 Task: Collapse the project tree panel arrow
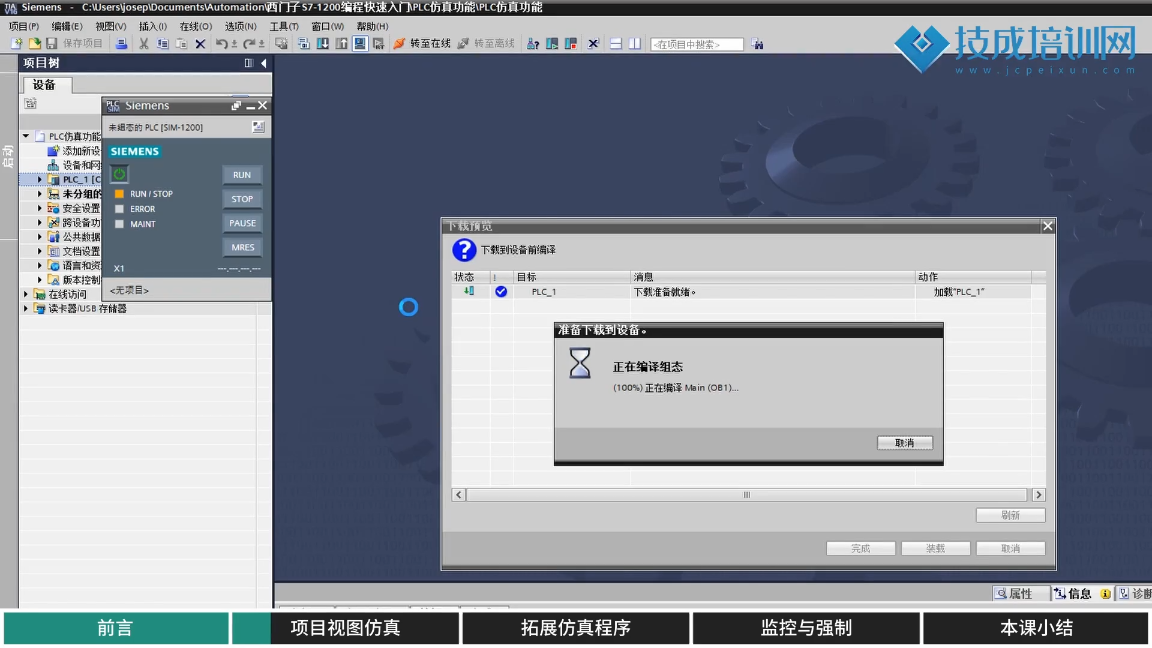(264, 63)
